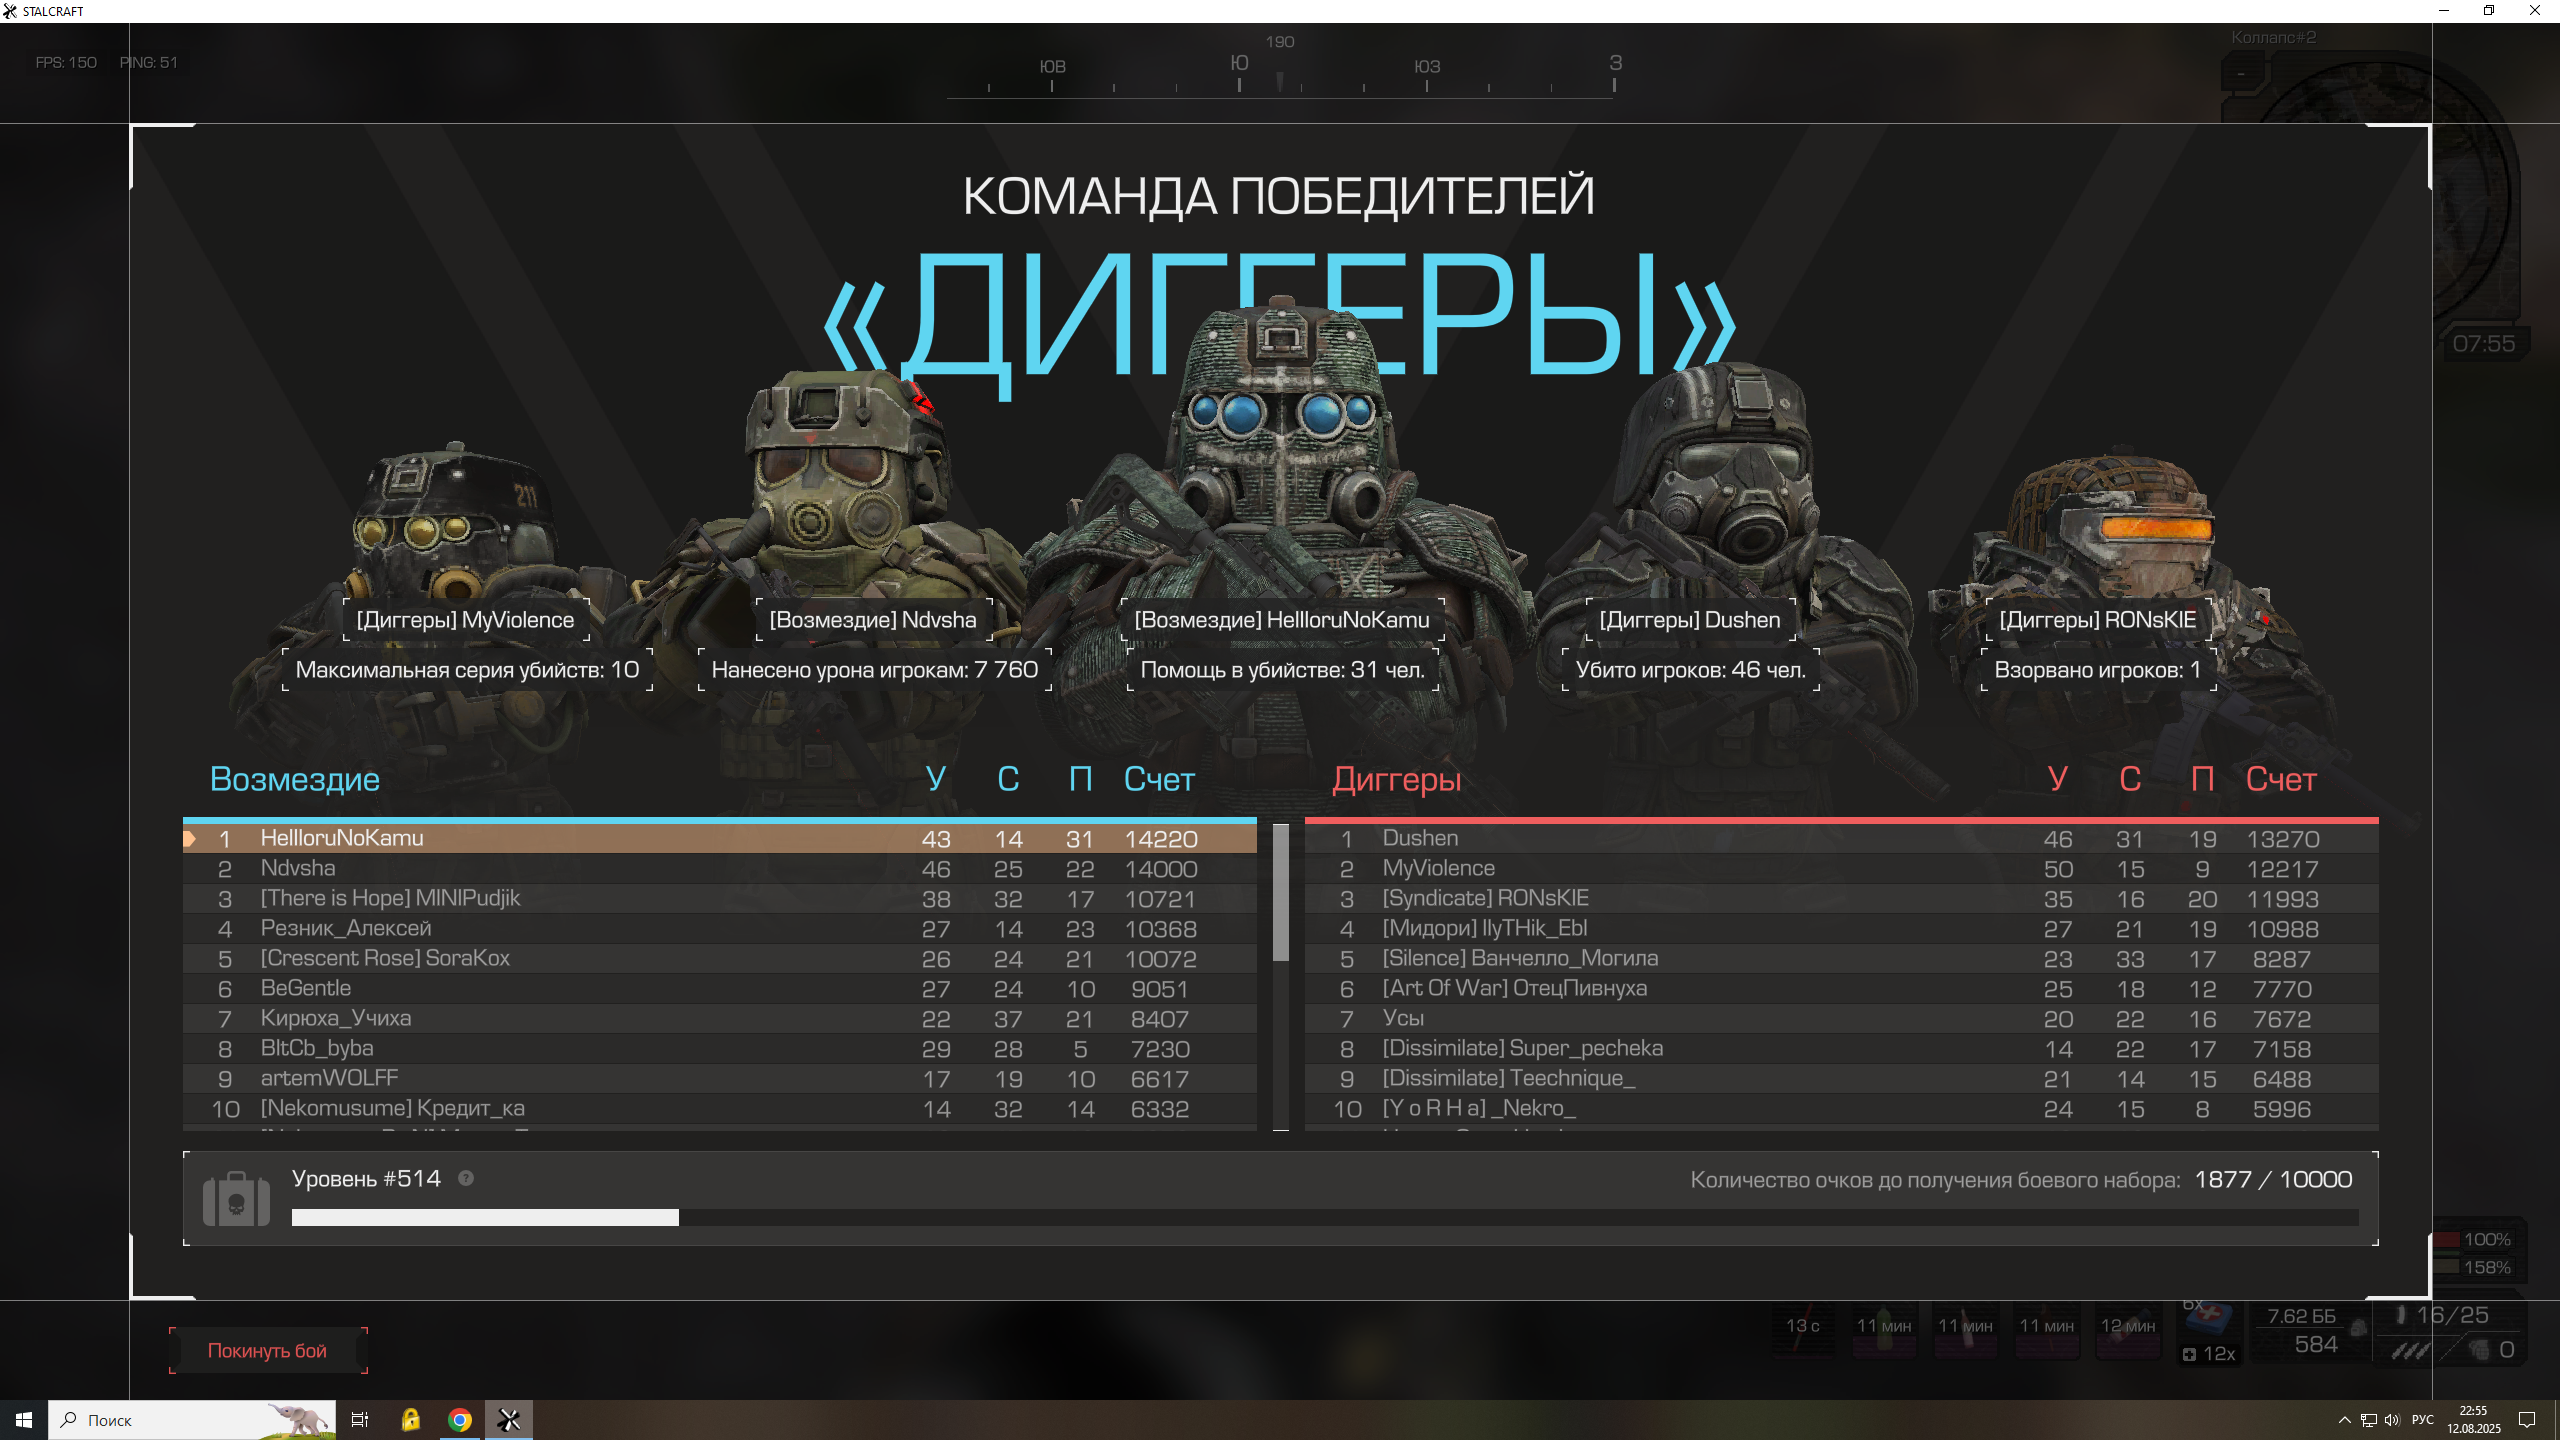Click Нанесено урона игрокам: 7 760 label
The height and width of the screenshot is (1440, 2560).
pos(875,670)
